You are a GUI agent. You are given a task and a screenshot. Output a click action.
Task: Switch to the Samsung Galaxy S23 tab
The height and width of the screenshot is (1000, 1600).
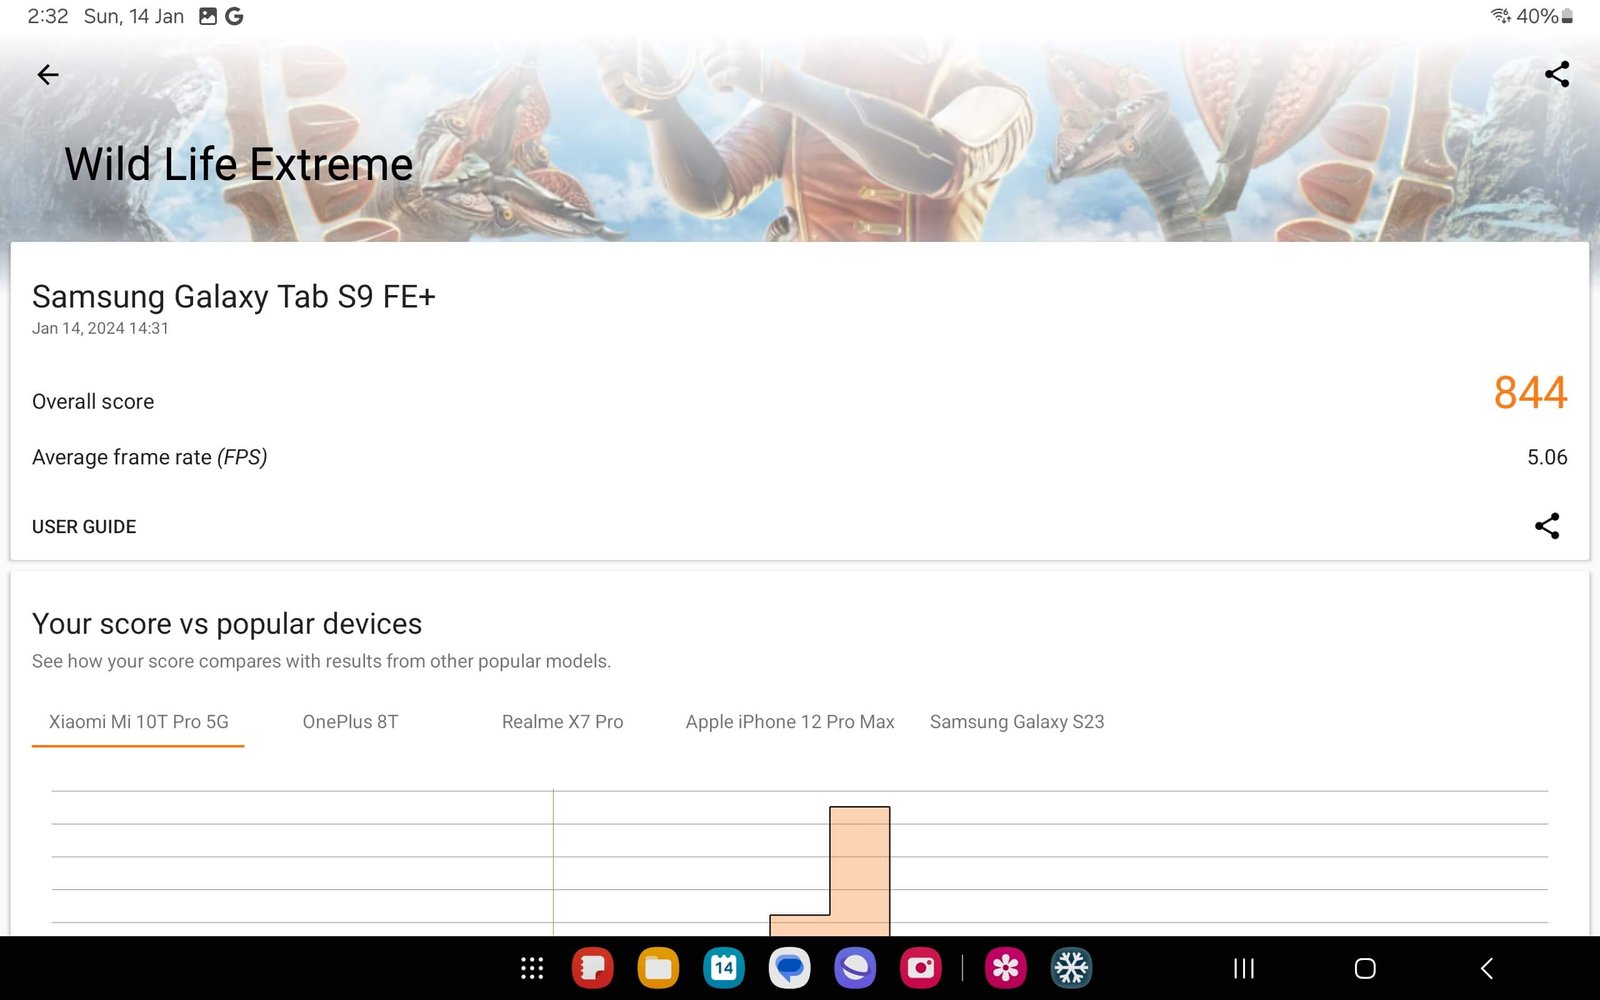1016,722
